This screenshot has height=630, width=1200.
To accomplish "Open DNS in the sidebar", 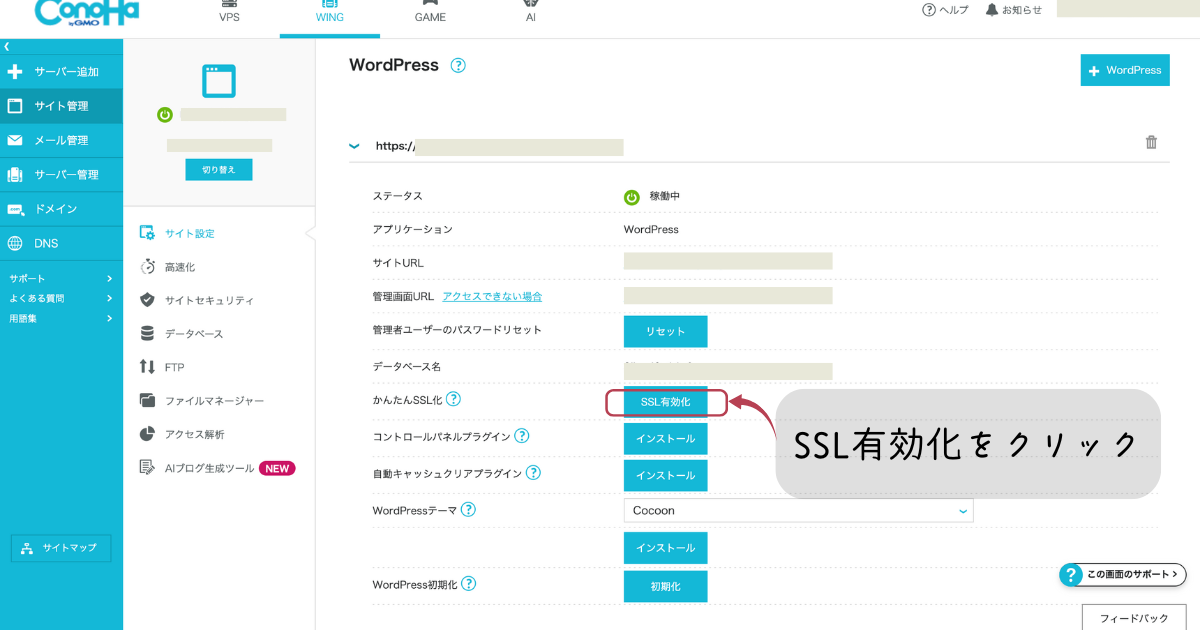I will tap(61, 243).
